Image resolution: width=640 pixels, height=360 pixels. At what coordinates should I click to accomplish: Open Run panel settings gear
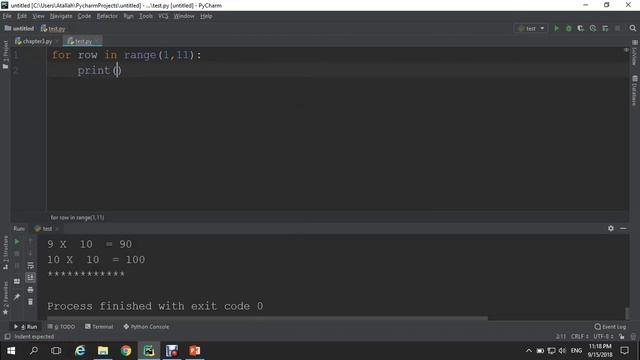[x=611, y=228]
